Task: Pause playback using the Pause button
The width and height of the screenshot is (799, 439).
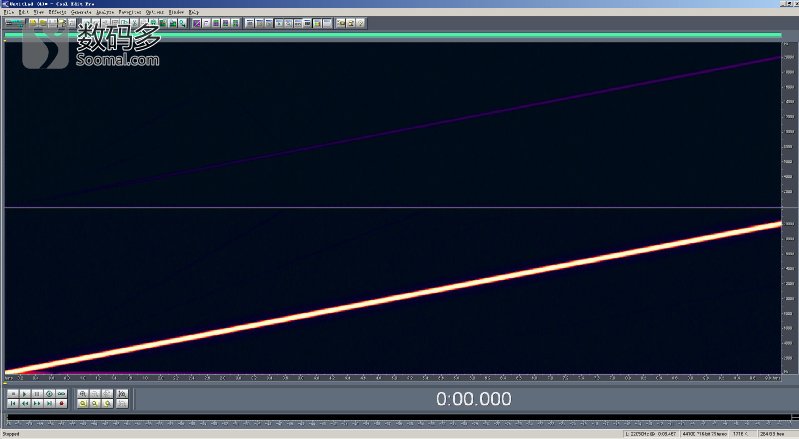Action: tap(37, 394)
